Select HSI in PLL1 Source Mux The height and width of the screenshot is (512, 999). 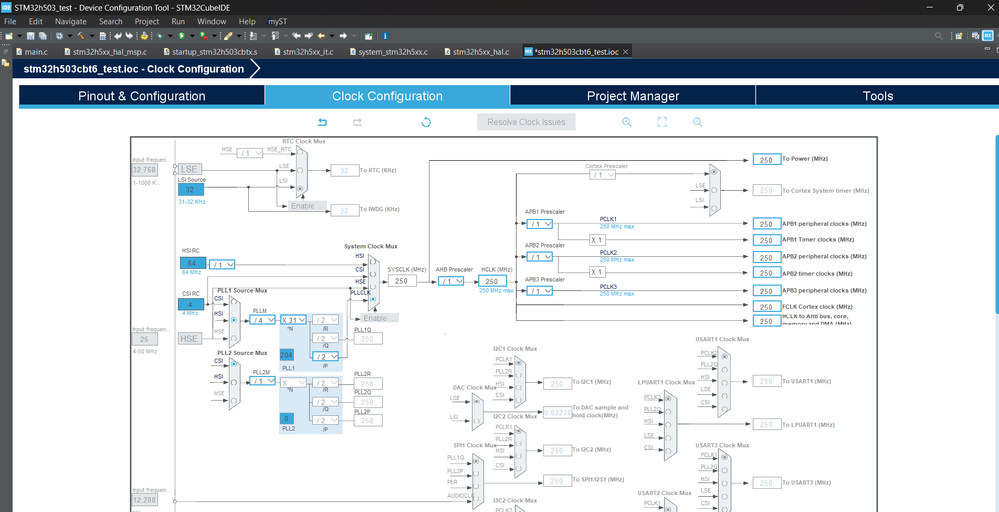click(x=234, y=319)
